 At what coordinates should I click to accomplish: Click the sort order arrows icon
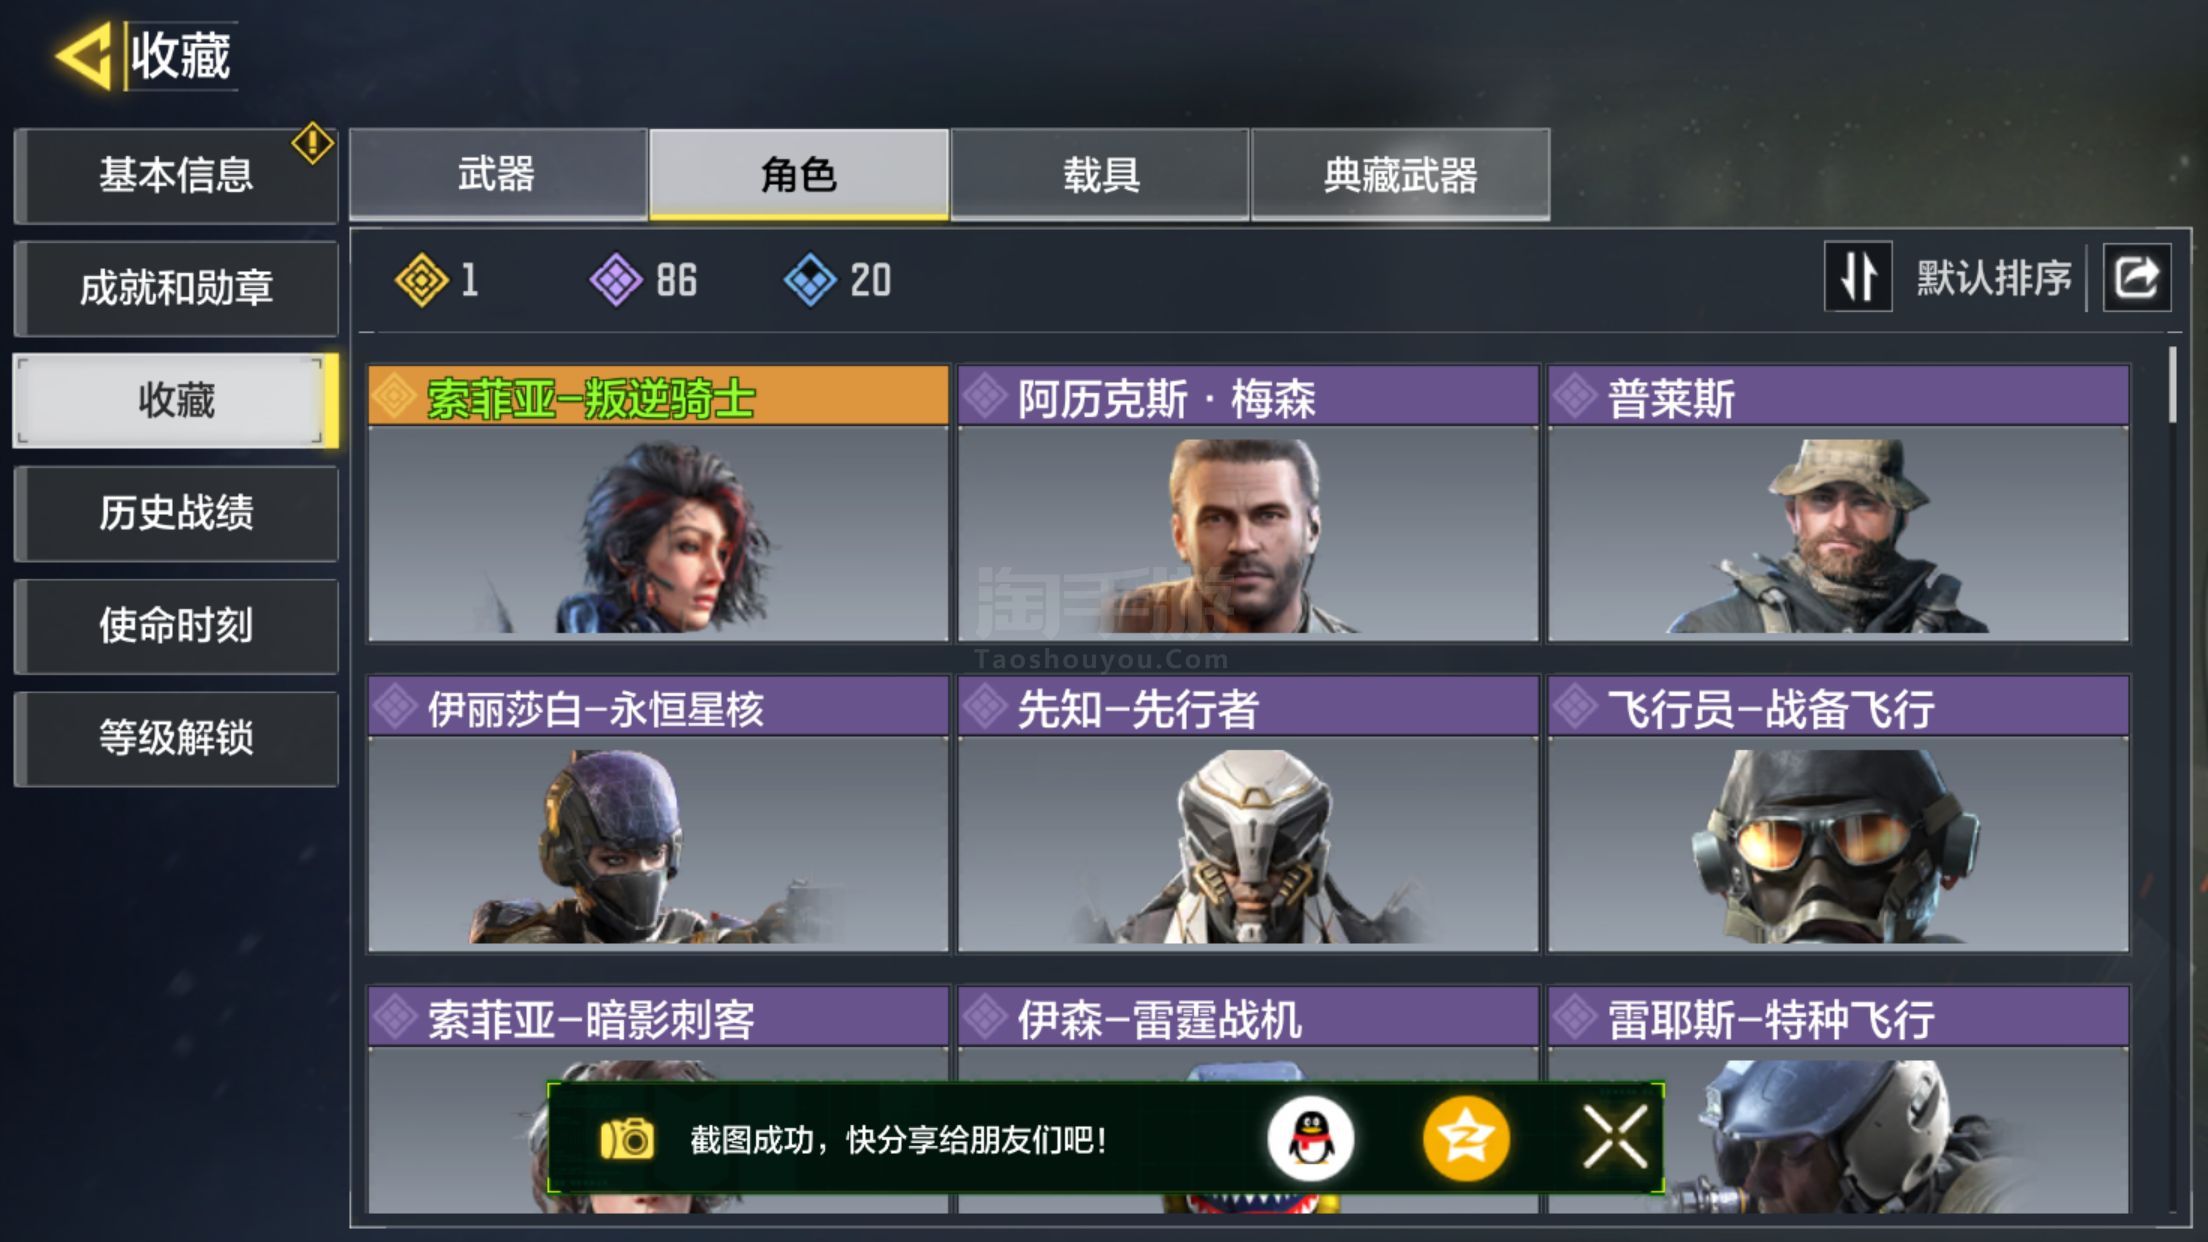1858,277
